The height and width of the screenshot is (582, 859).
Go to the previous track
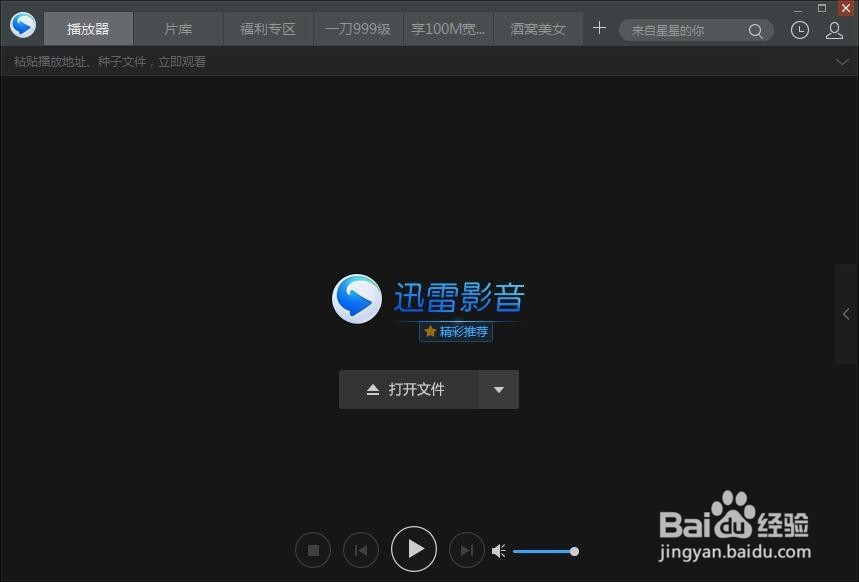tap(360, 550)
